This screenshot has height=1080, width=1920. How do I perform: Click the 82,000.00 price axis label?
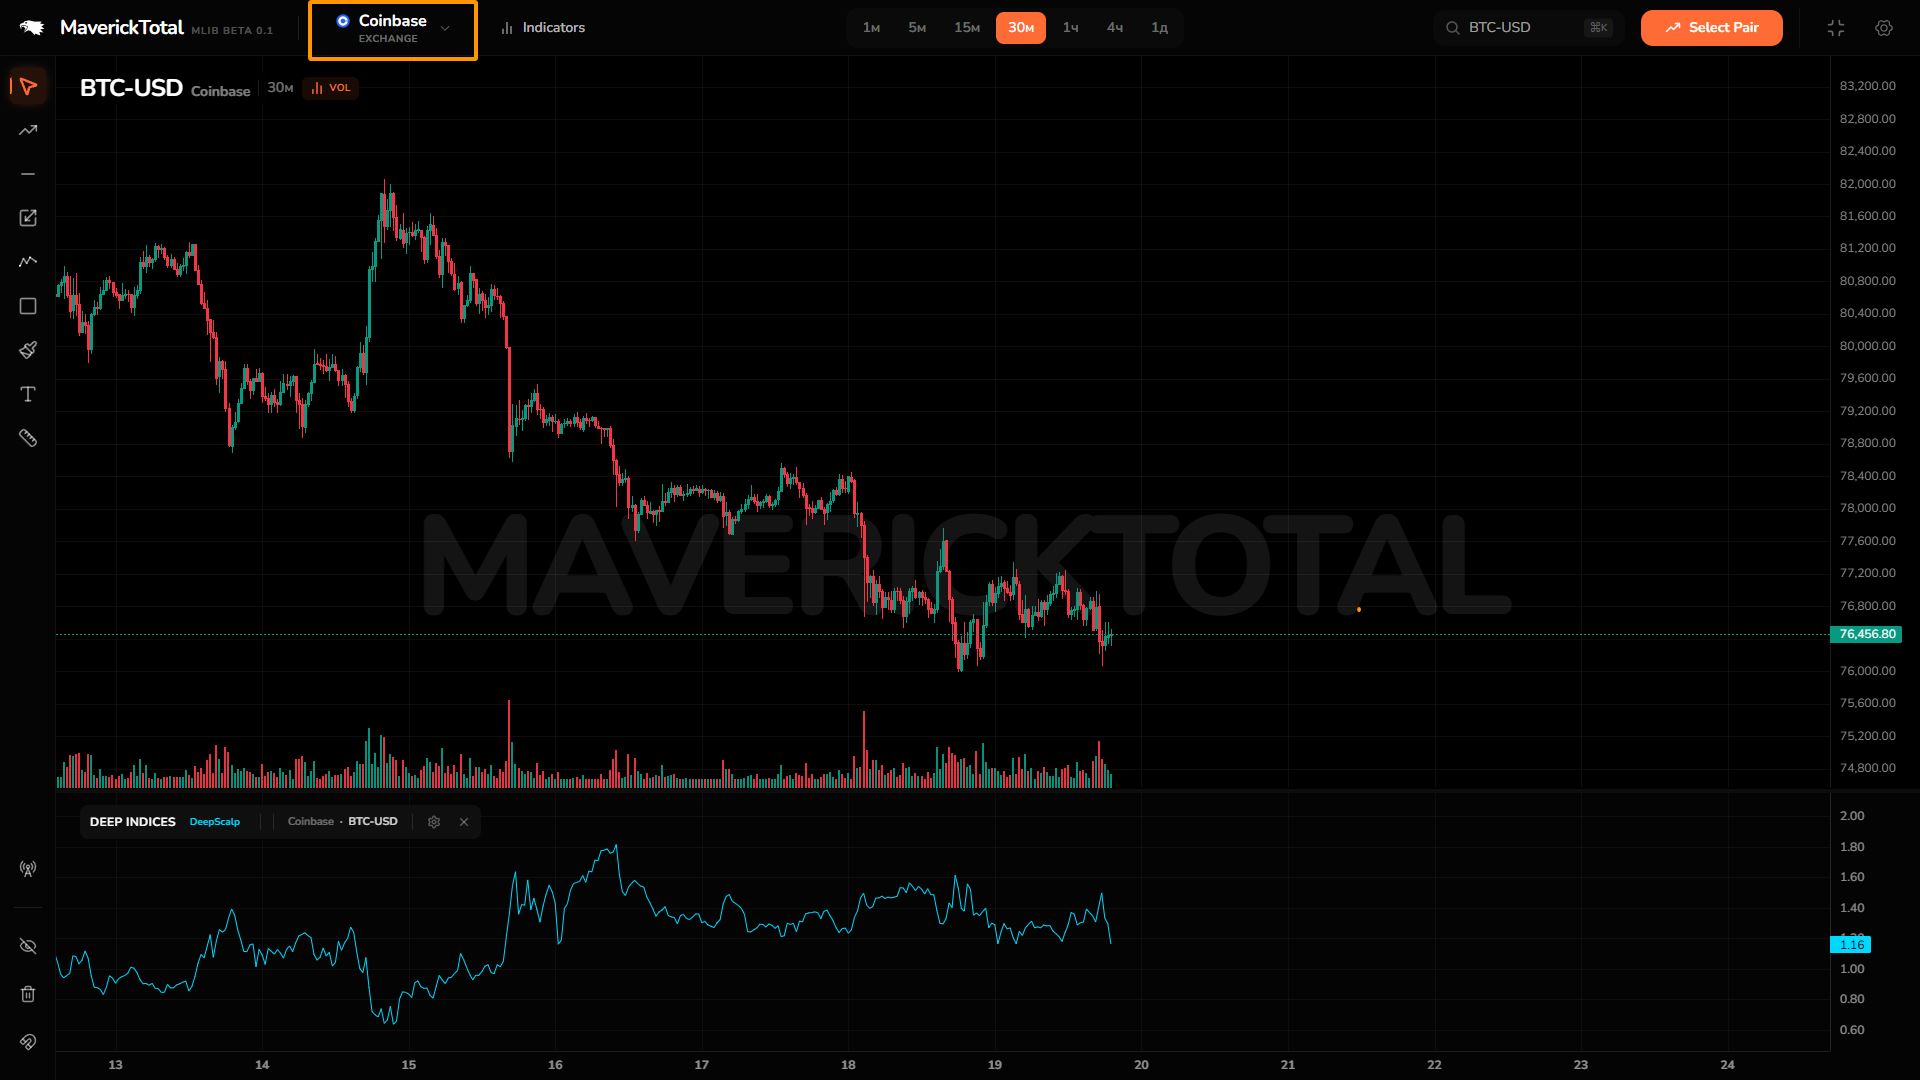pos(1867,184)
